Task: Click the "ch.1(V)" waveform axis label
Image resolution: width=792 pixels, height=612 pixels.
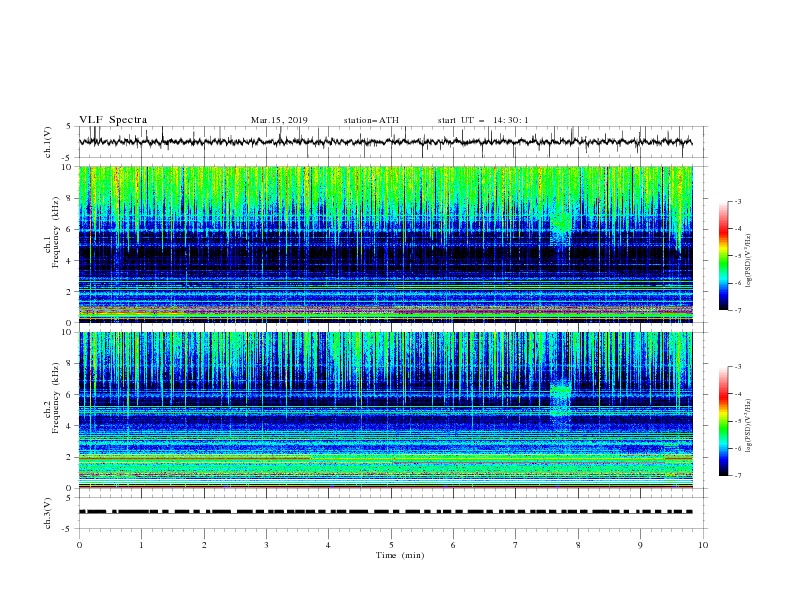Action: (x=48, y=142)
